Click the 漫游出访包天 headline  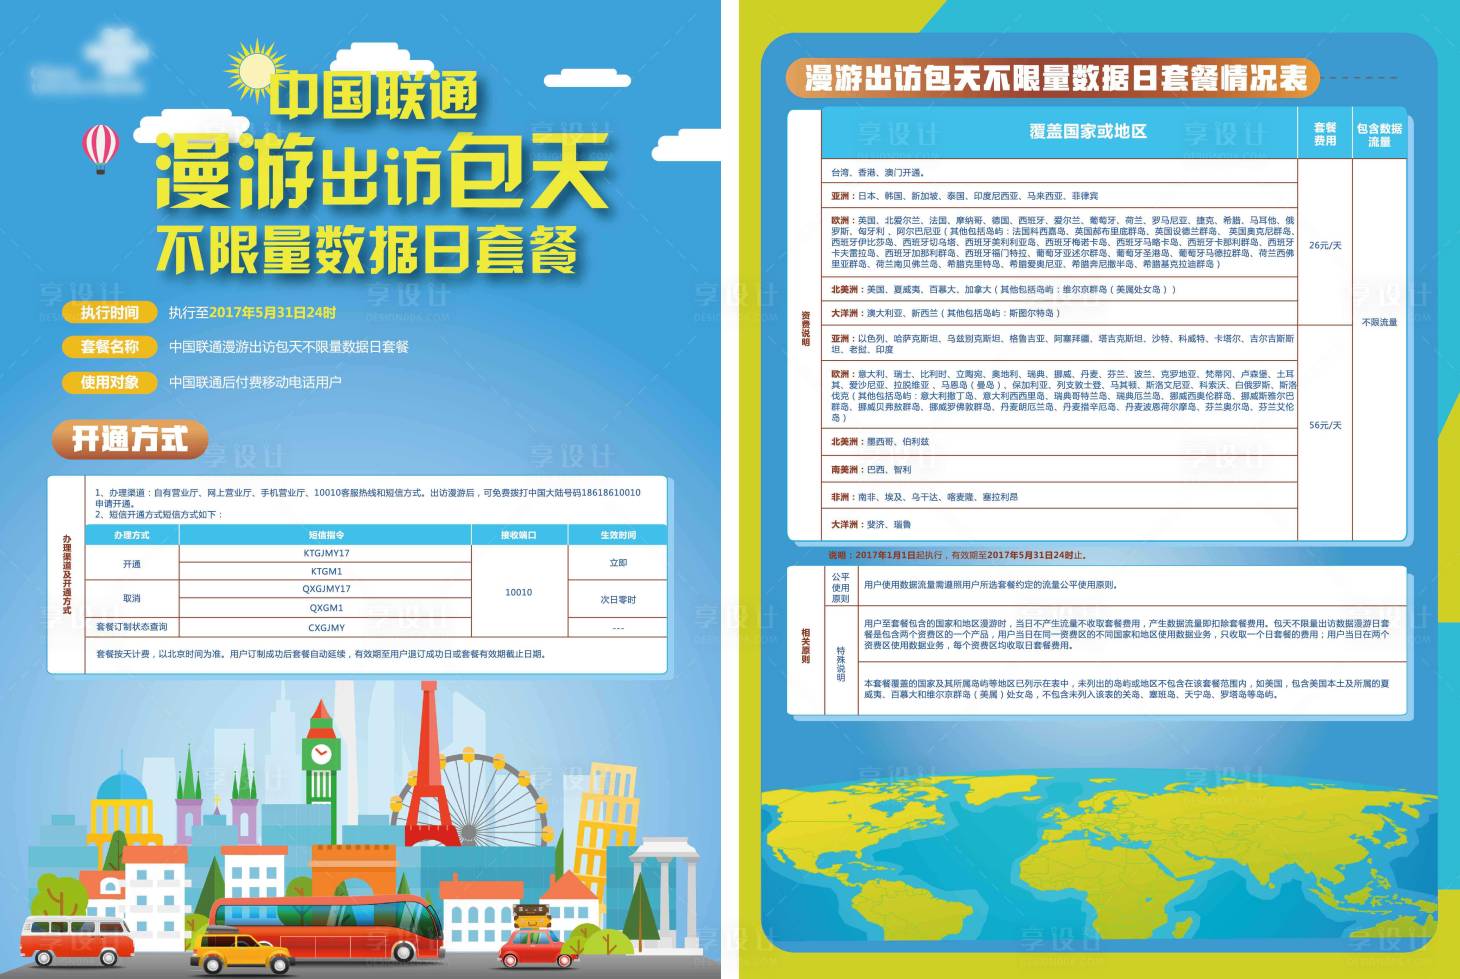381,171
